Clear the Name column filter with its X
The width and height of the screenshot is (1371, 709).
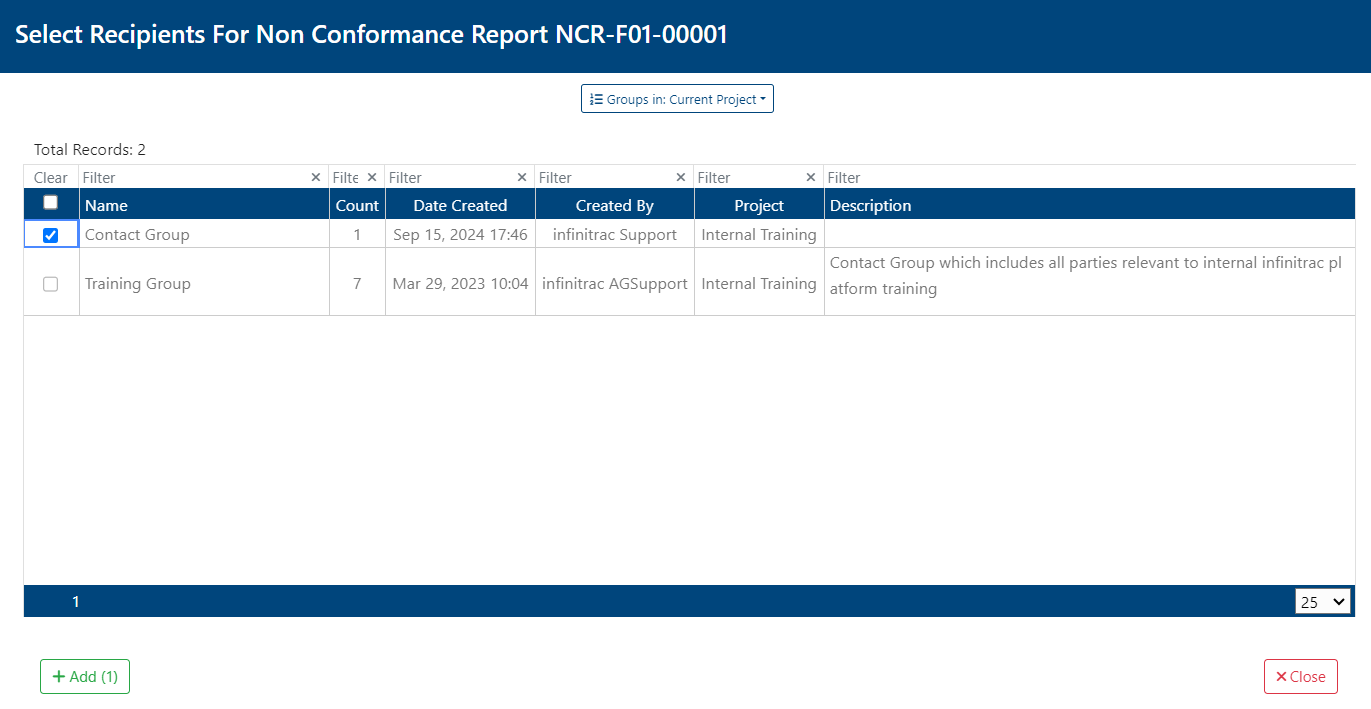pyautogui.click(x=316, y=177)
